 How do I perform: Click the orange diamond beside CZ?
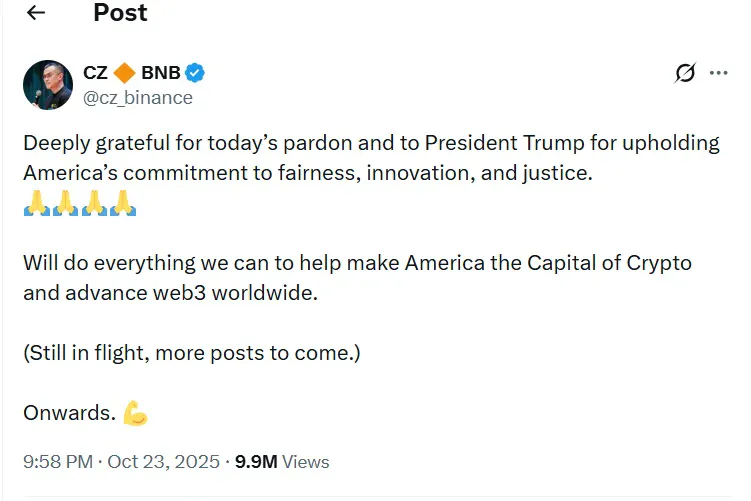(125, 73)
